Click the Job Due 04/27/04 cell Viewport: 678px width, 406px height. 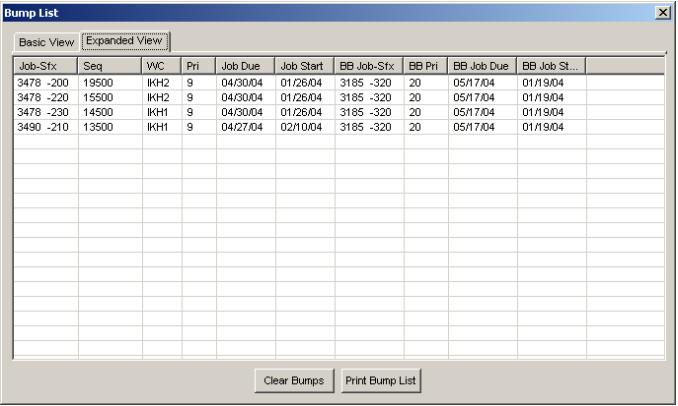pyautogui.click(x=246, y=127)
